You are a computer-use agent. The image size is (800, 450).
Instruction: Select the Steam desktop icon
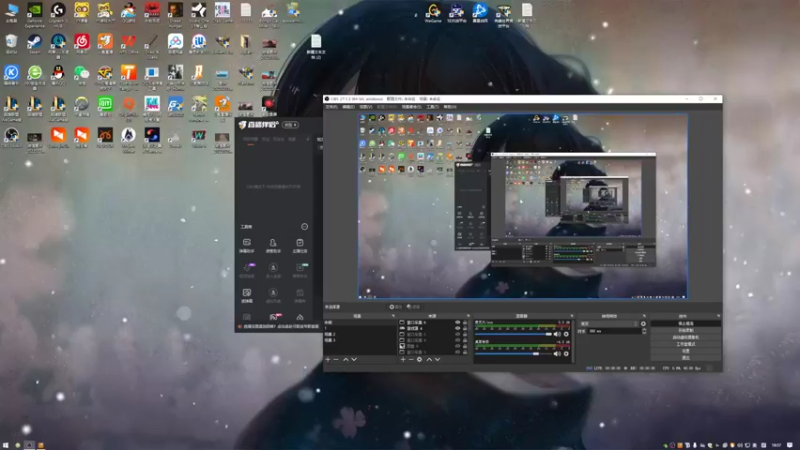pos(34,44)
